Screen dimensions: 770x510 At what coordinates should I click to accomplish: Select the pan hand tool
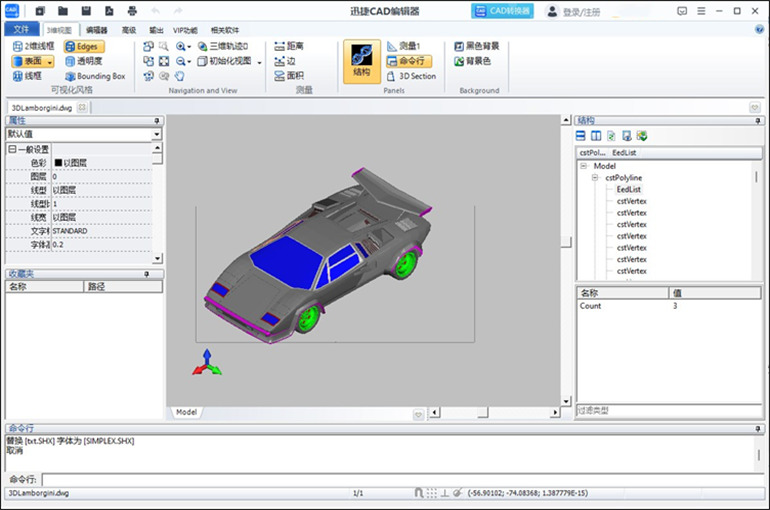coord(179,76)
